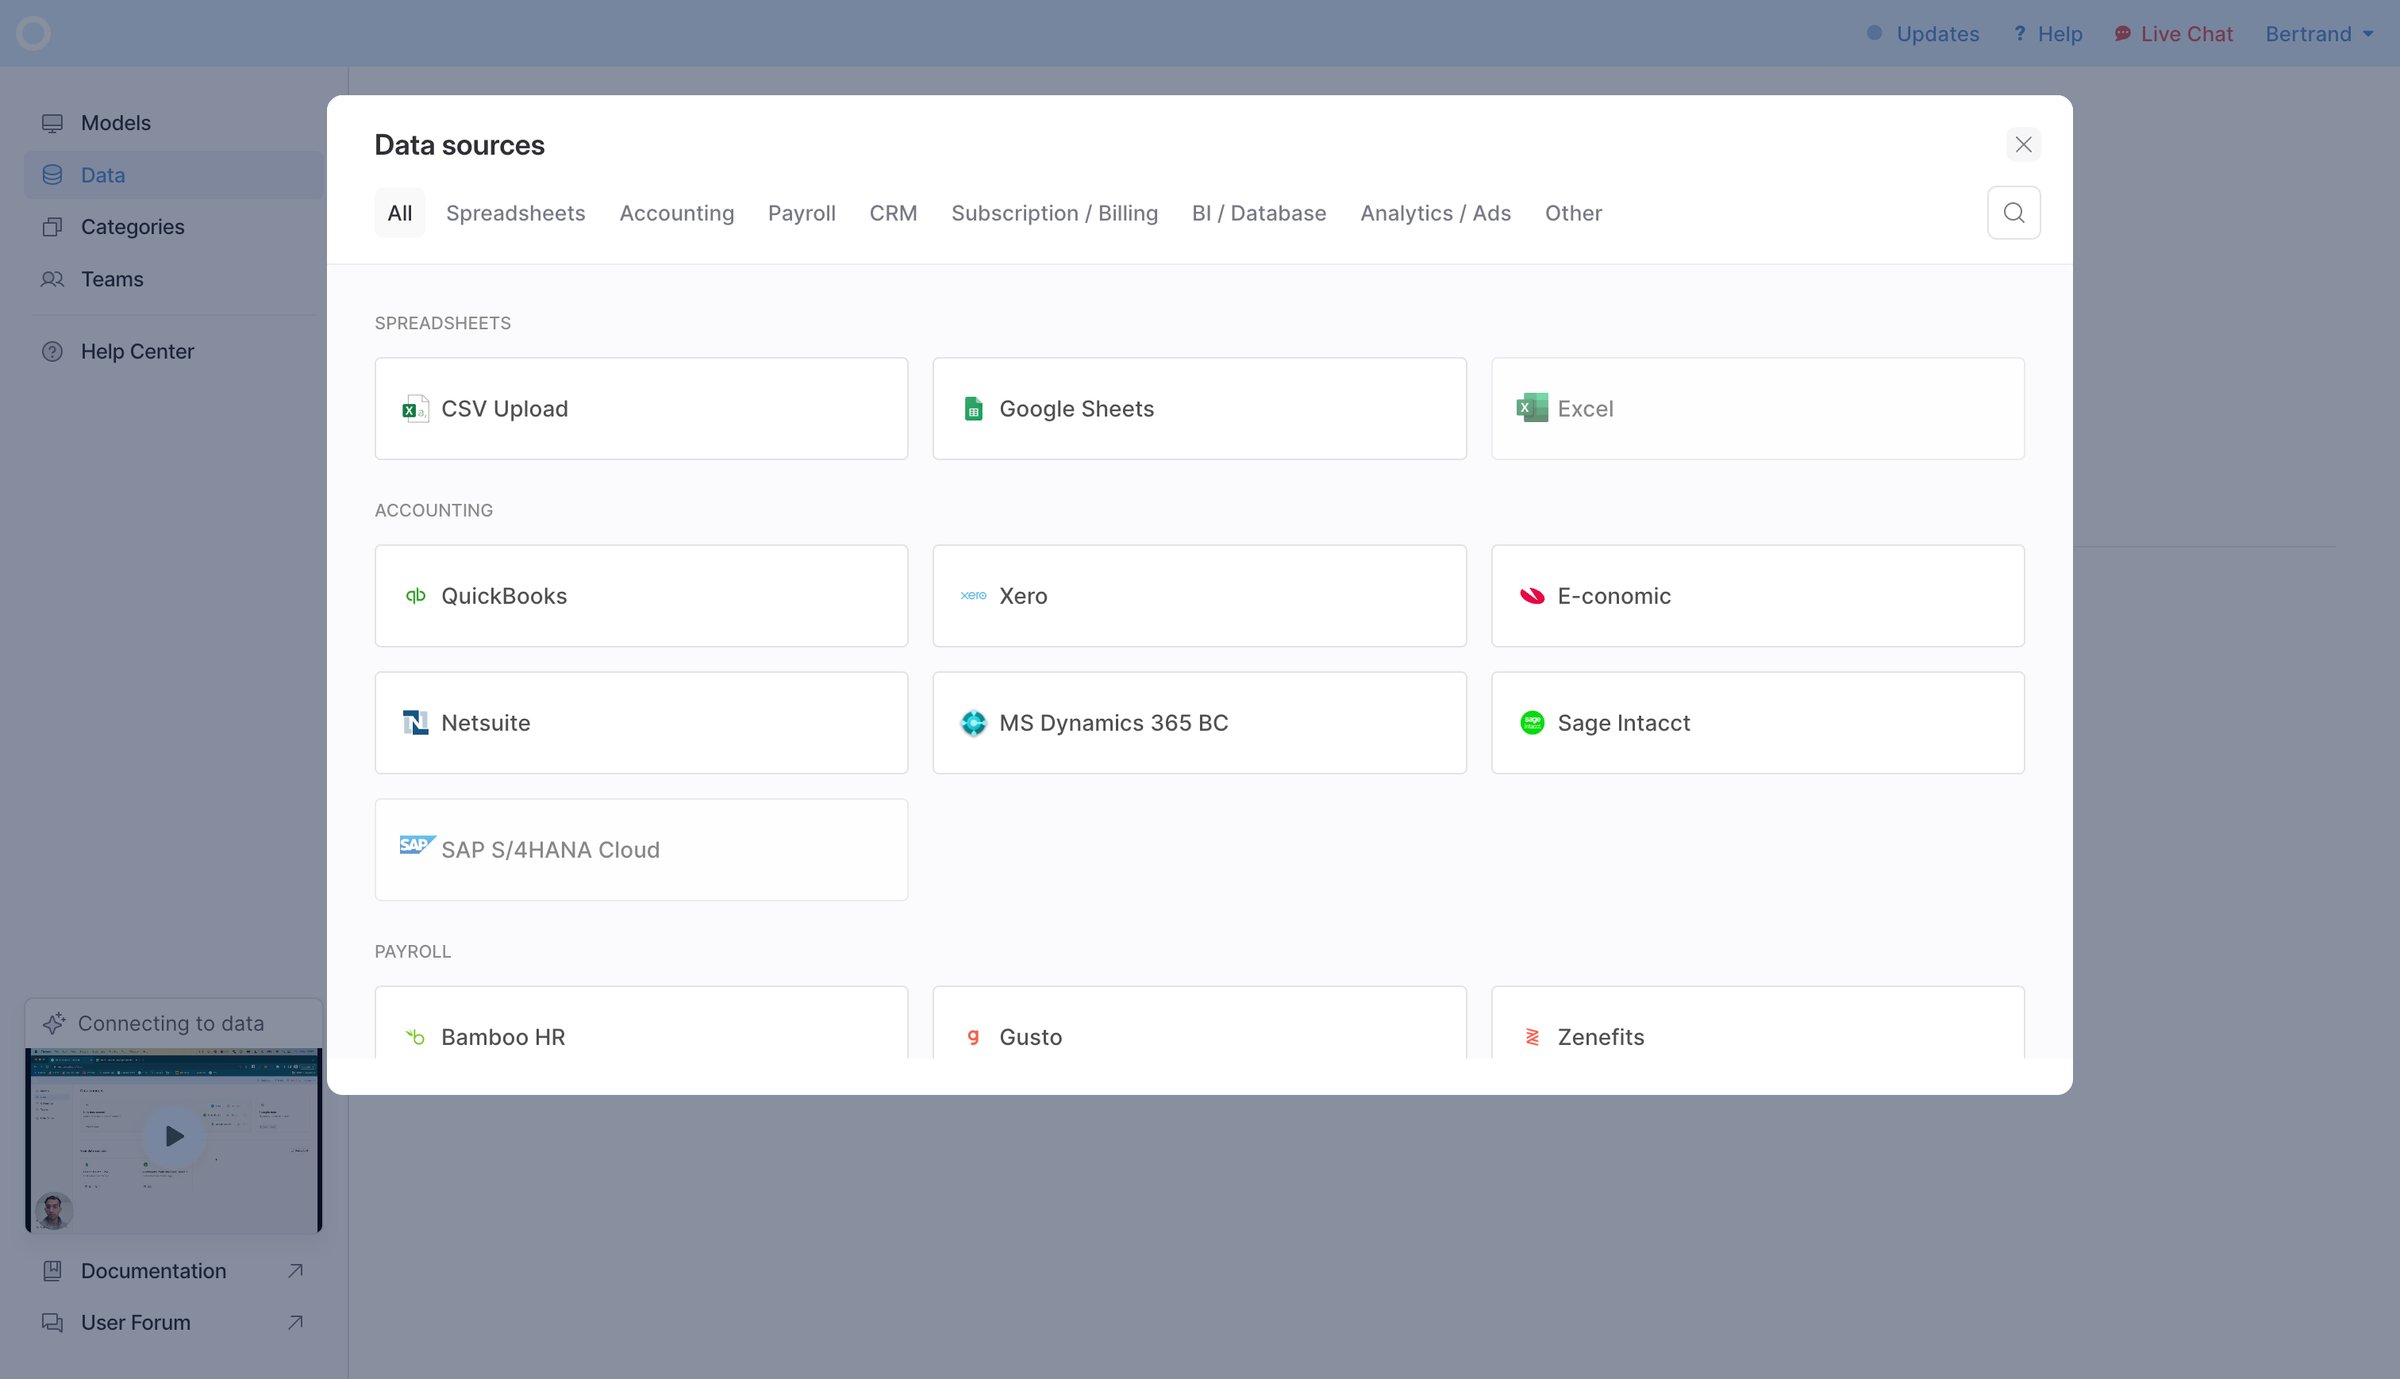Click the Documentation book icon
Viewport: 2400px width, 1379px height.
(52, 1270)
